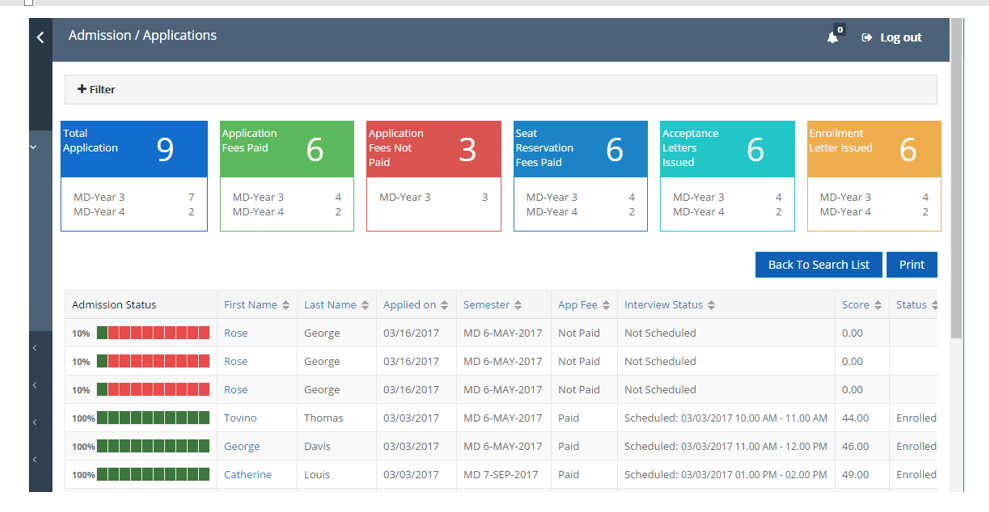Click last name Louis cell
The image size is (989, 512).
[x=317, y=475]
